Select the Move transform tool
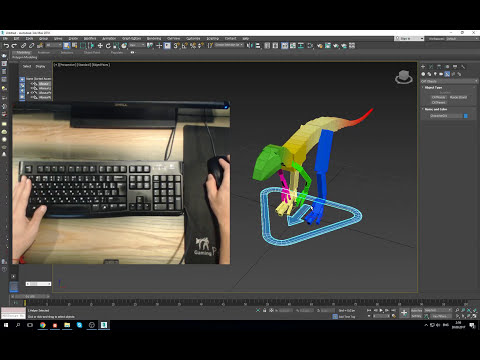This screenshot has height=360, width=480. (100, 46)
